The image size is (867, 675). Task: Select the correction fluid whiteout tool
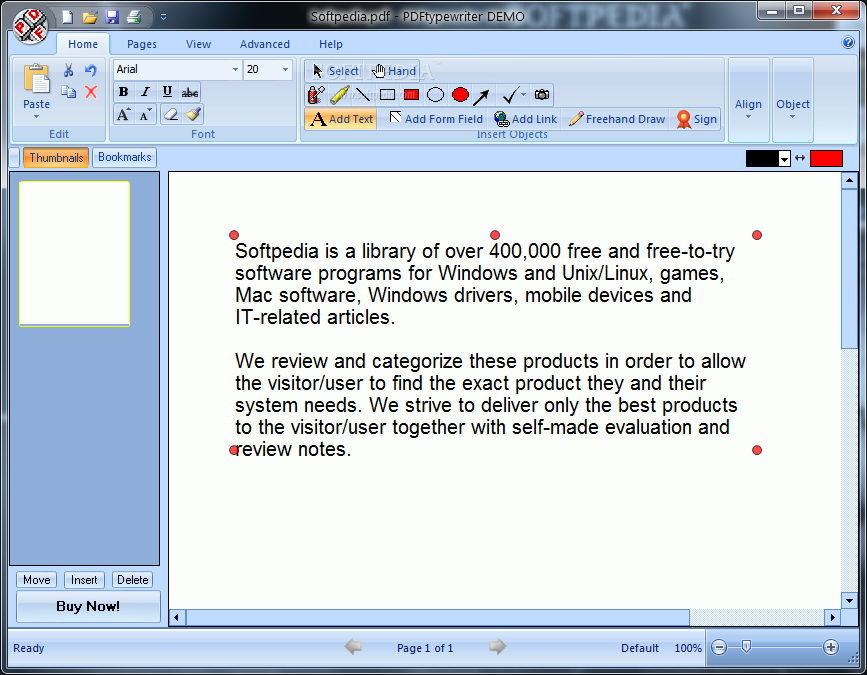tap(316, 95)
